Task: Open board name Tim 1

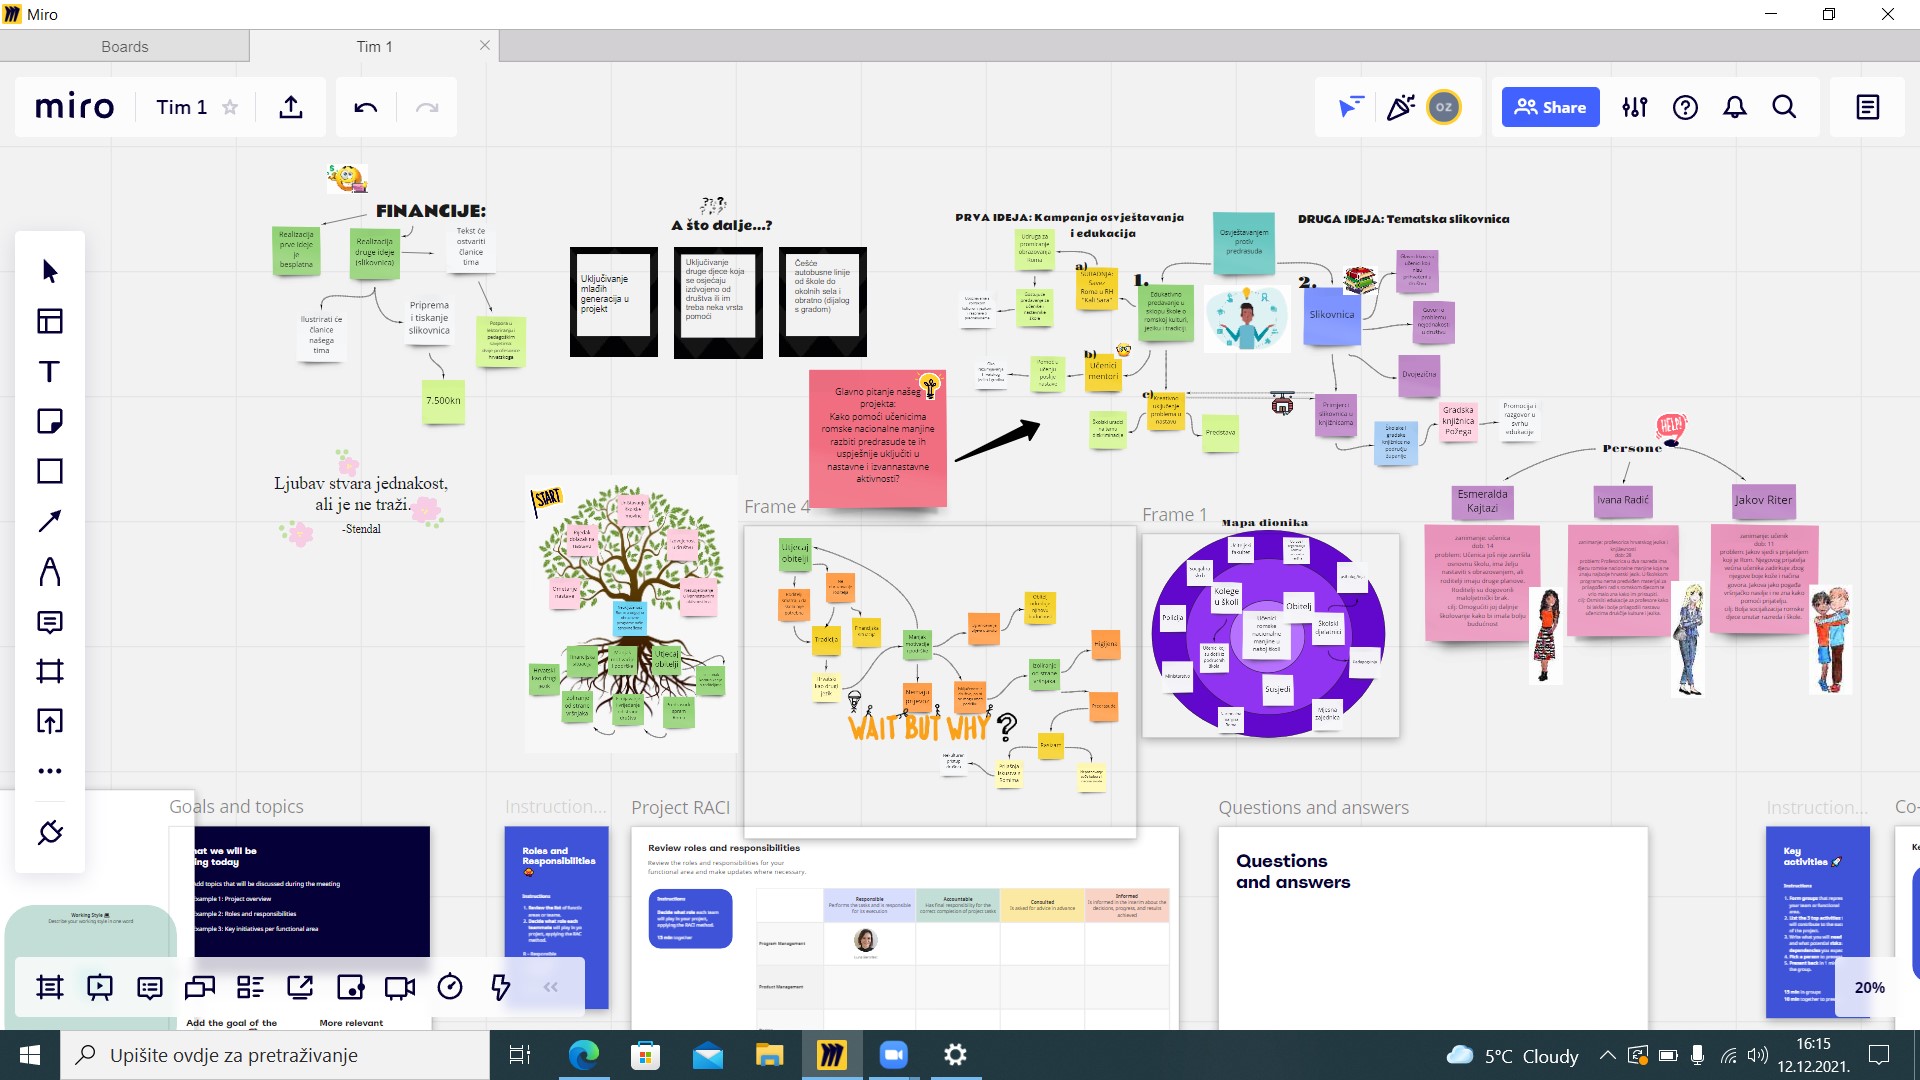Action: point(181,107)
